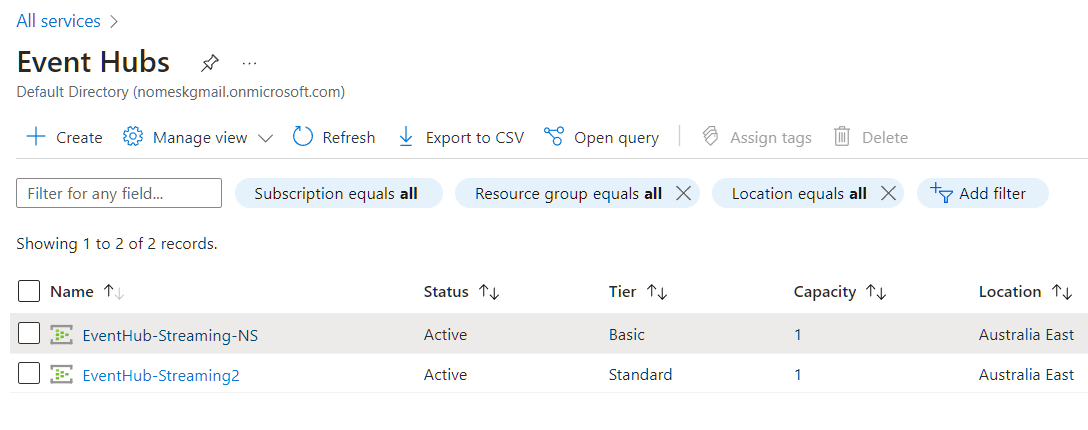Go back to All services breadcrumb

[58, 22]
